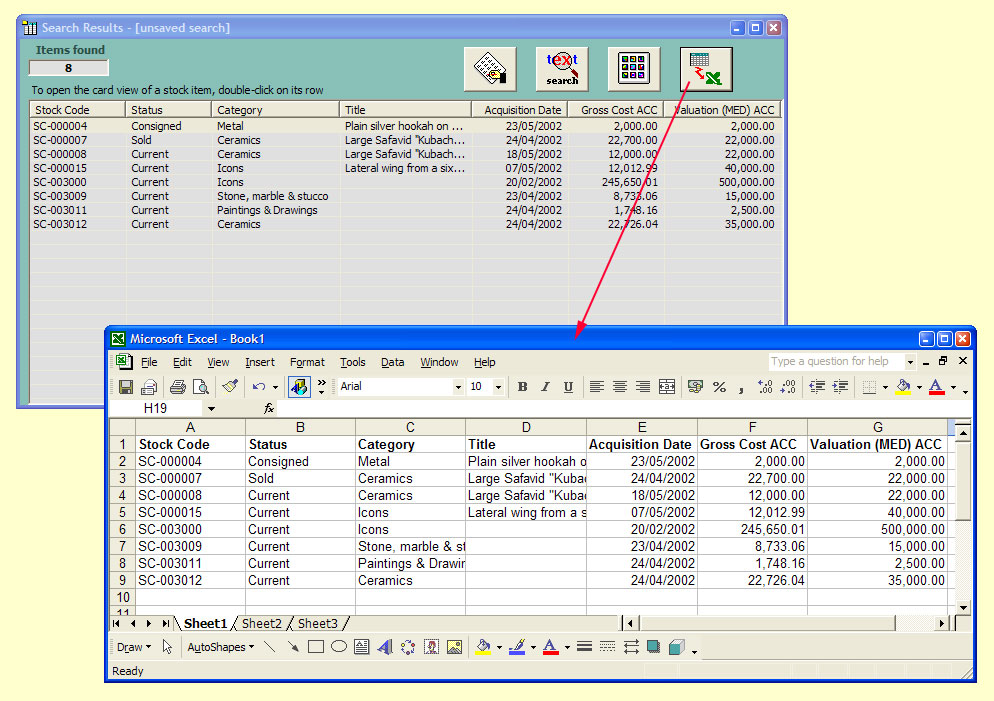The width and height of the screenshot is (994, 701).
Task: Switch to the Sheet2 tab
Action: tap(262, 623)
